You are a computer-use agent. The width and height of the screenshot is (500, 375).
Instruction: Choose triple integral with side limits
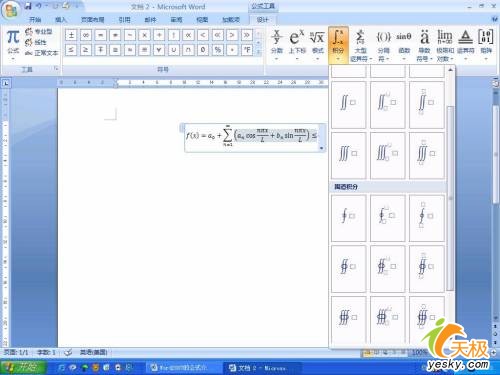tap(387, 155)
